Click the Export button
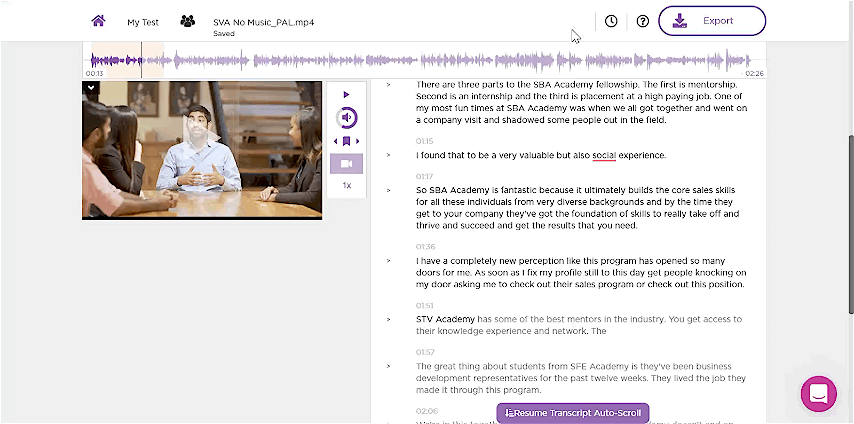Viewport: 854px width, 424px height. click(712, 21)
